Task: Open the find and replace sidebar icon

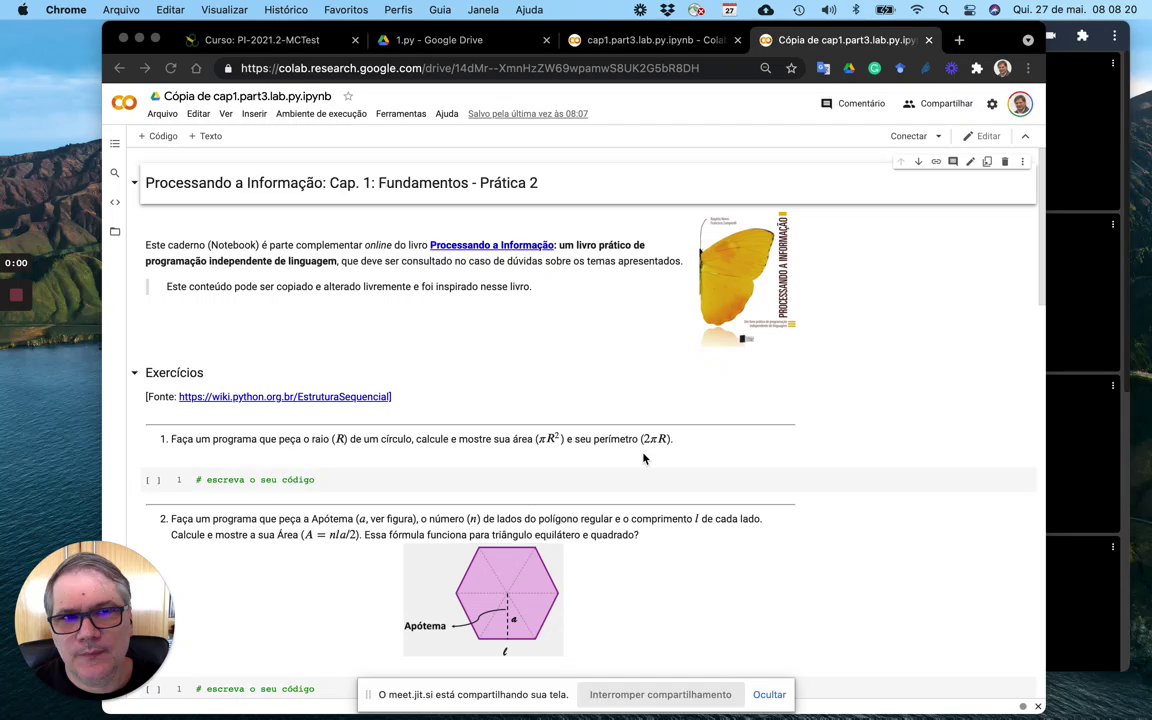Action: [x=115, y=173]
